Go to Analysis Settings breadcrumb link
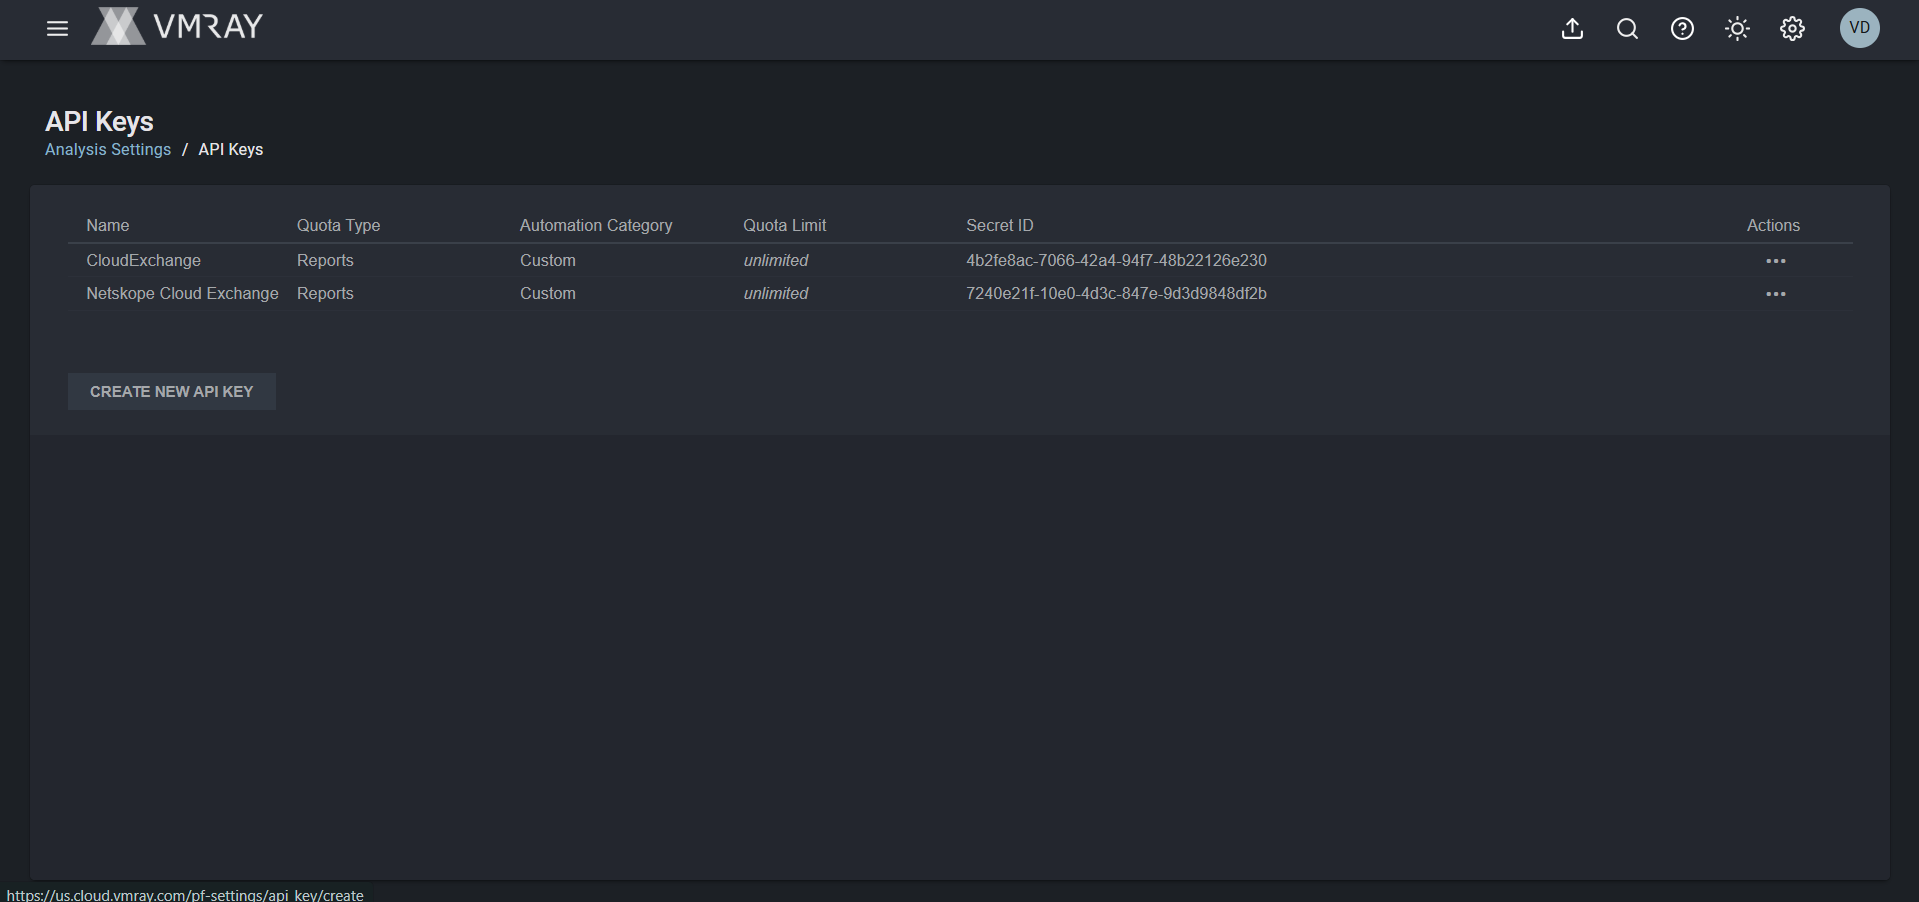 (108, 149)
